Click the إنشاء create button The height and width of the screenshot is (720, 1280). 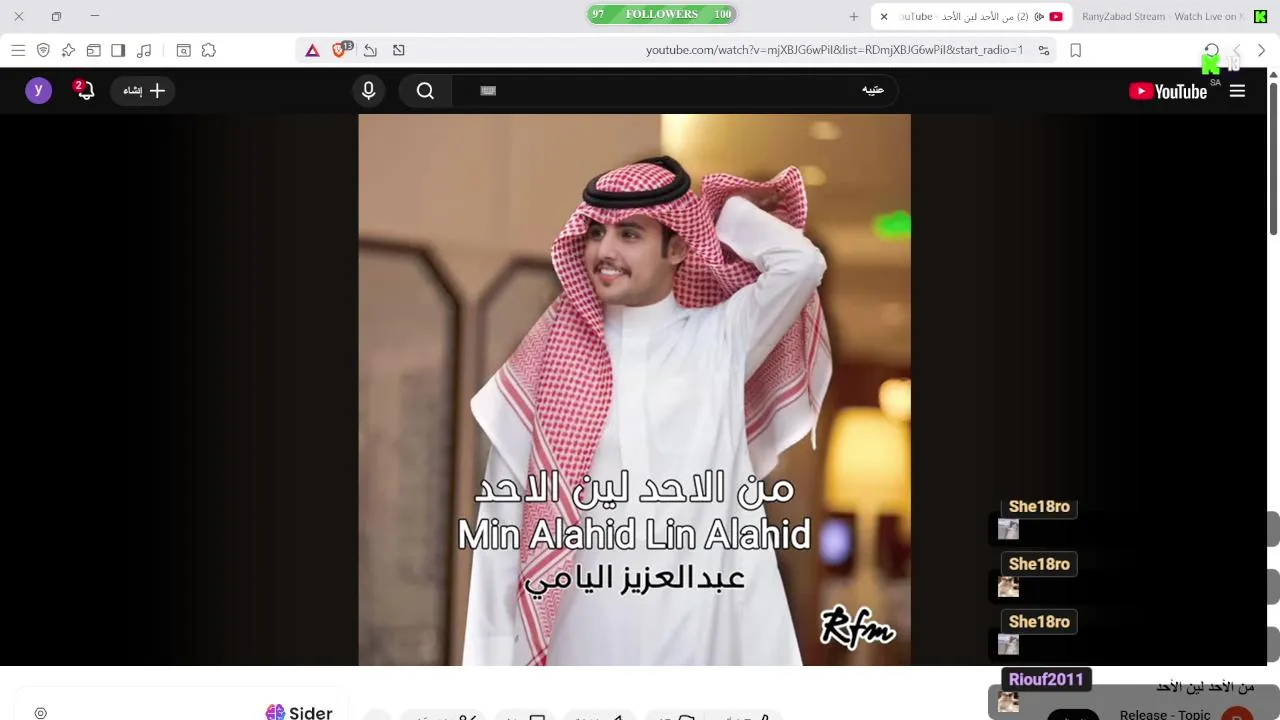pyautogui.click(x=143, y=91)
